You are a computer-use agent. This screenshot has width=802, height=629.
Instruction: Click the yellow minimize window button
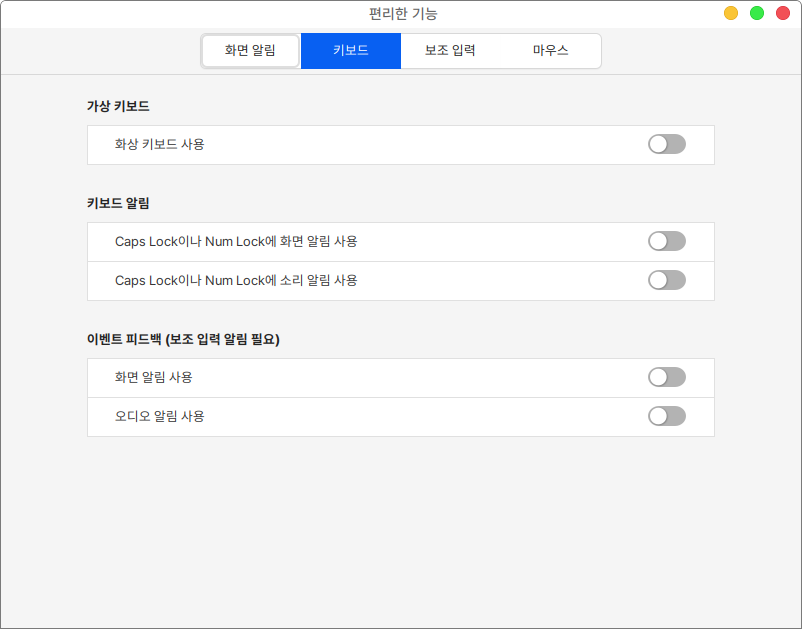coord(731,13)
